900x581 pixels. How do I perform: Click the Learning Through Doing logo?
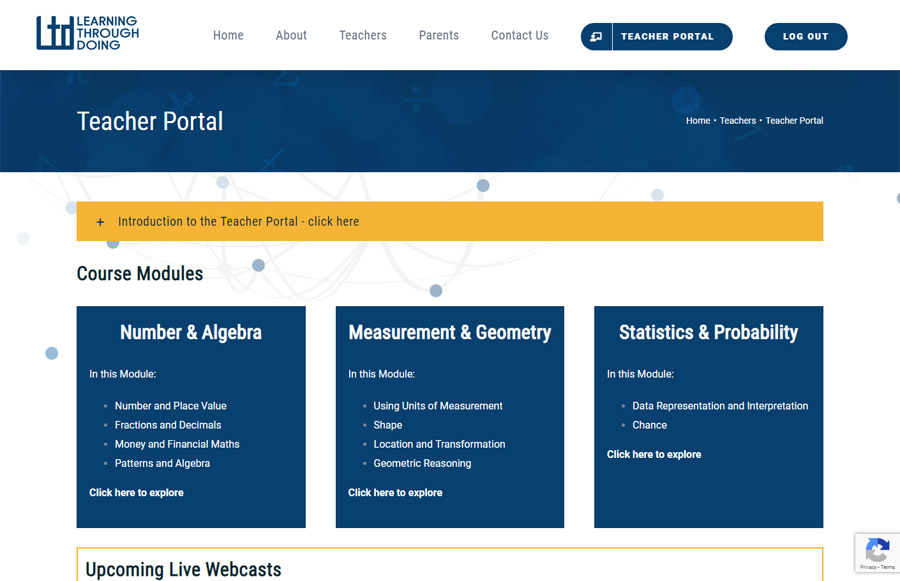[87, 33]
